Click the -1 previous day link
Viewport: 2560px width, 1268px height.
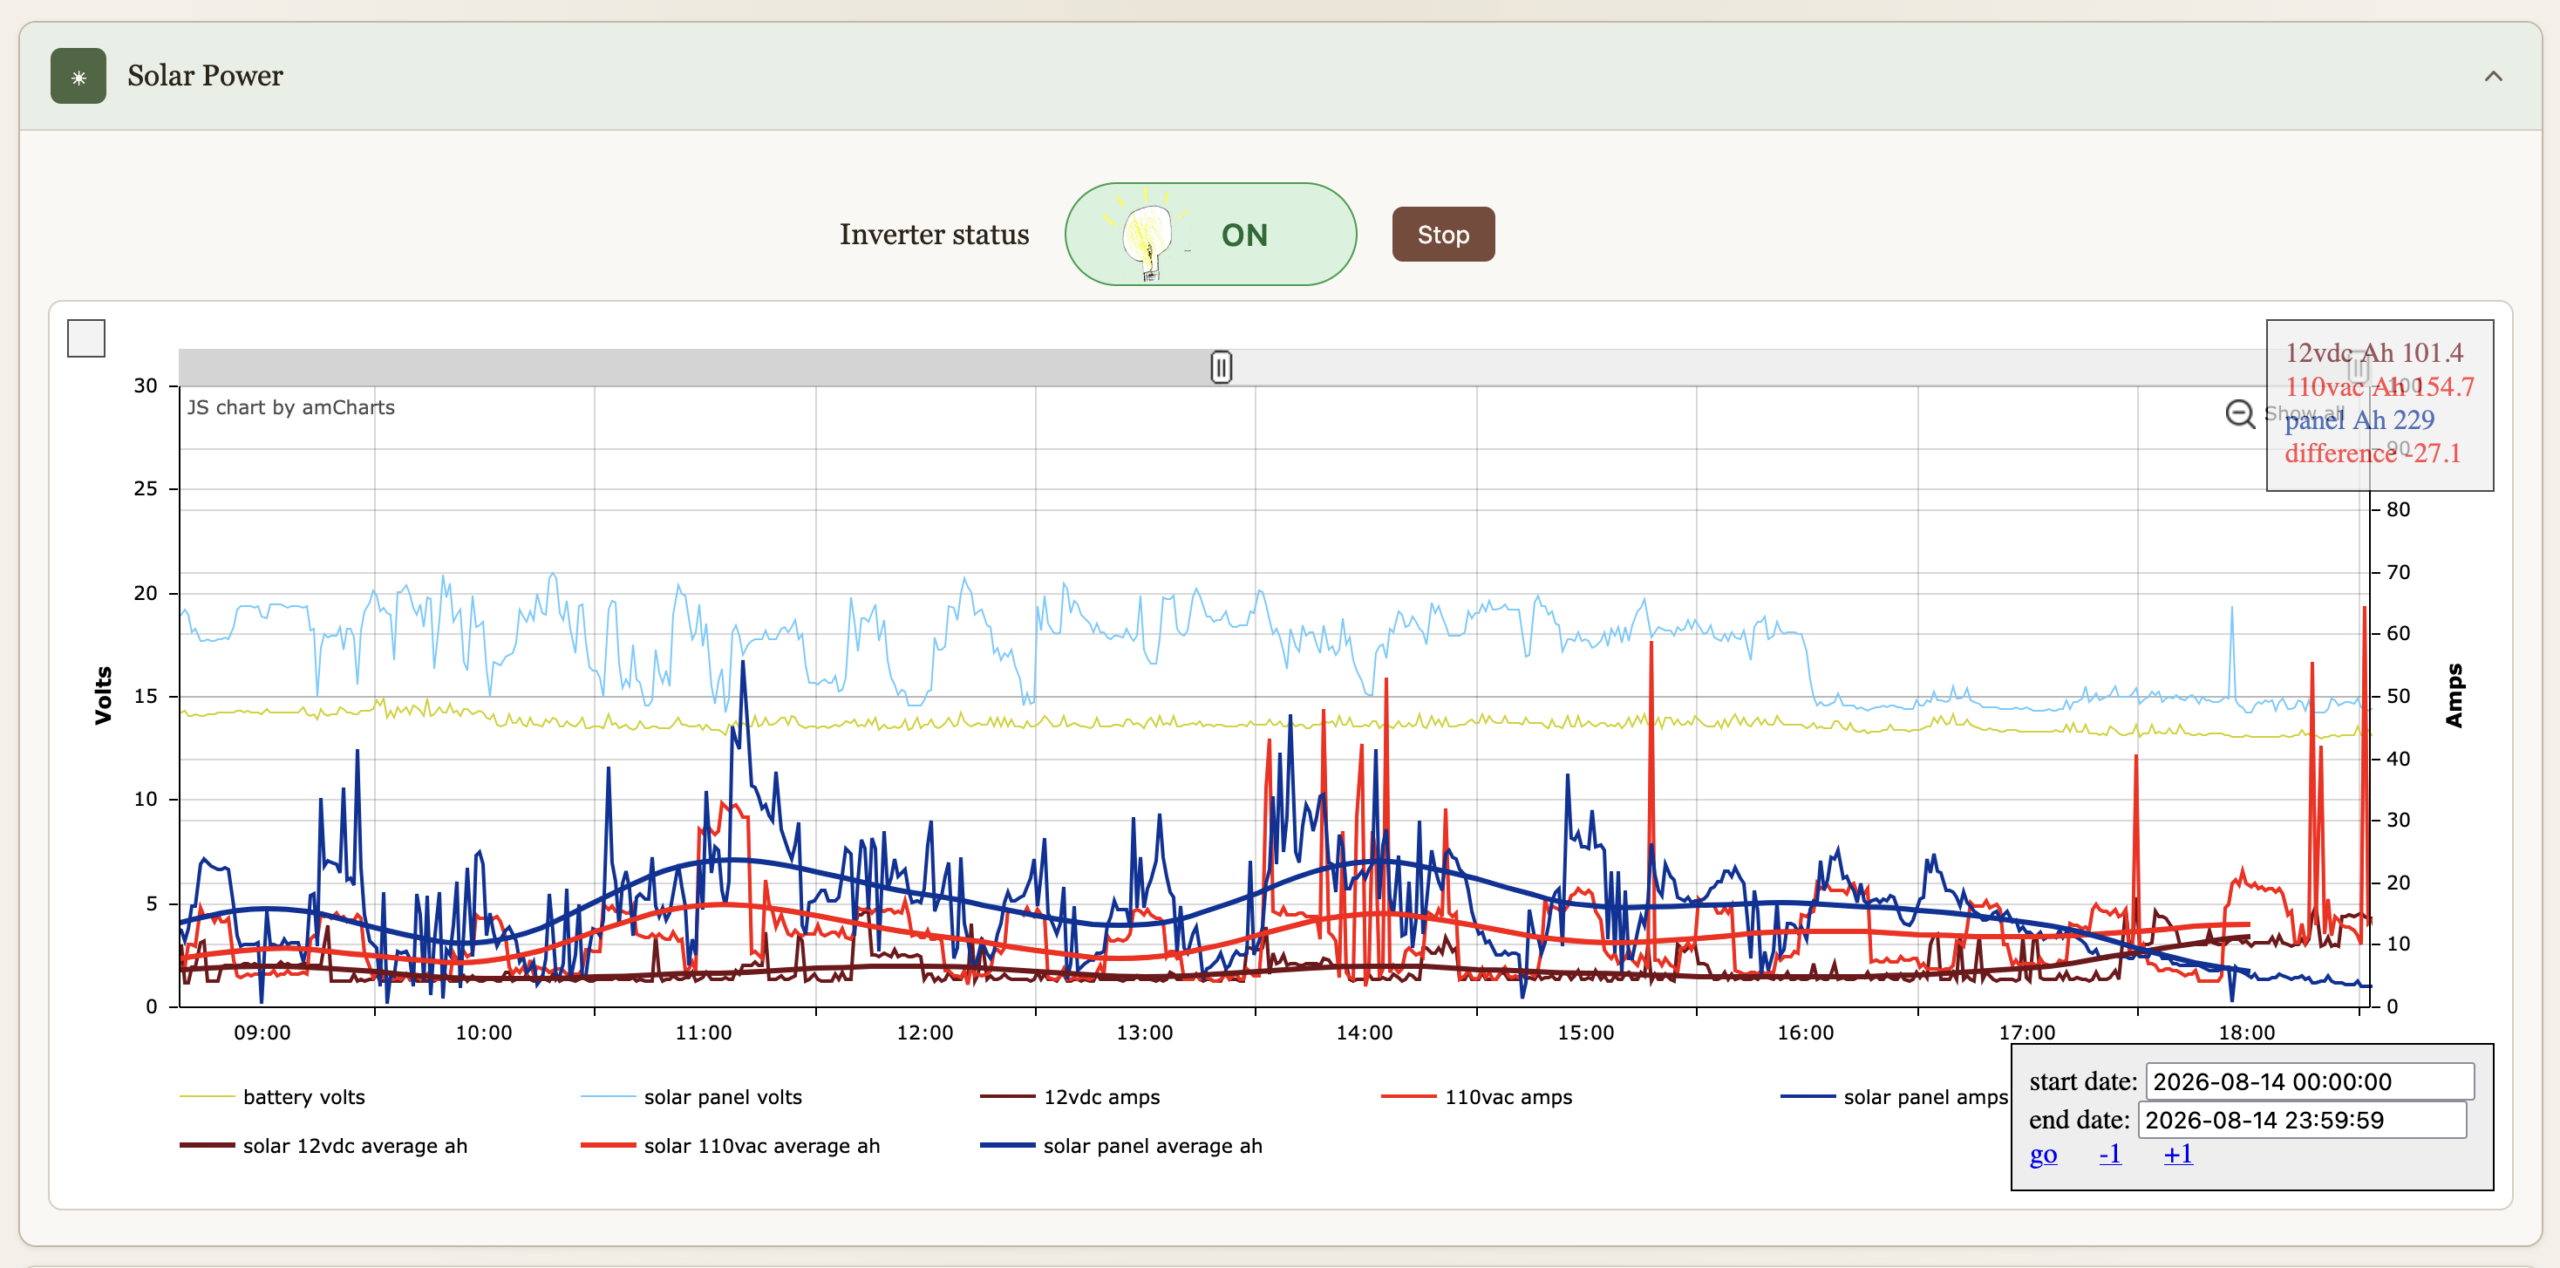2110,1154
